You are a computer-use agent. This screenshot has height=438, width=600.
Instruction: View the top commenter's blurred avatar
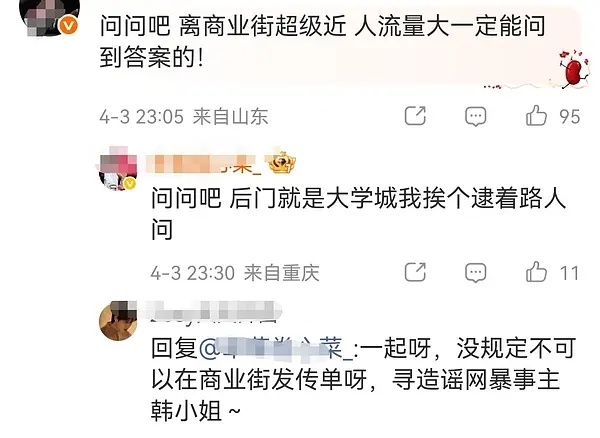coord(48,17)
